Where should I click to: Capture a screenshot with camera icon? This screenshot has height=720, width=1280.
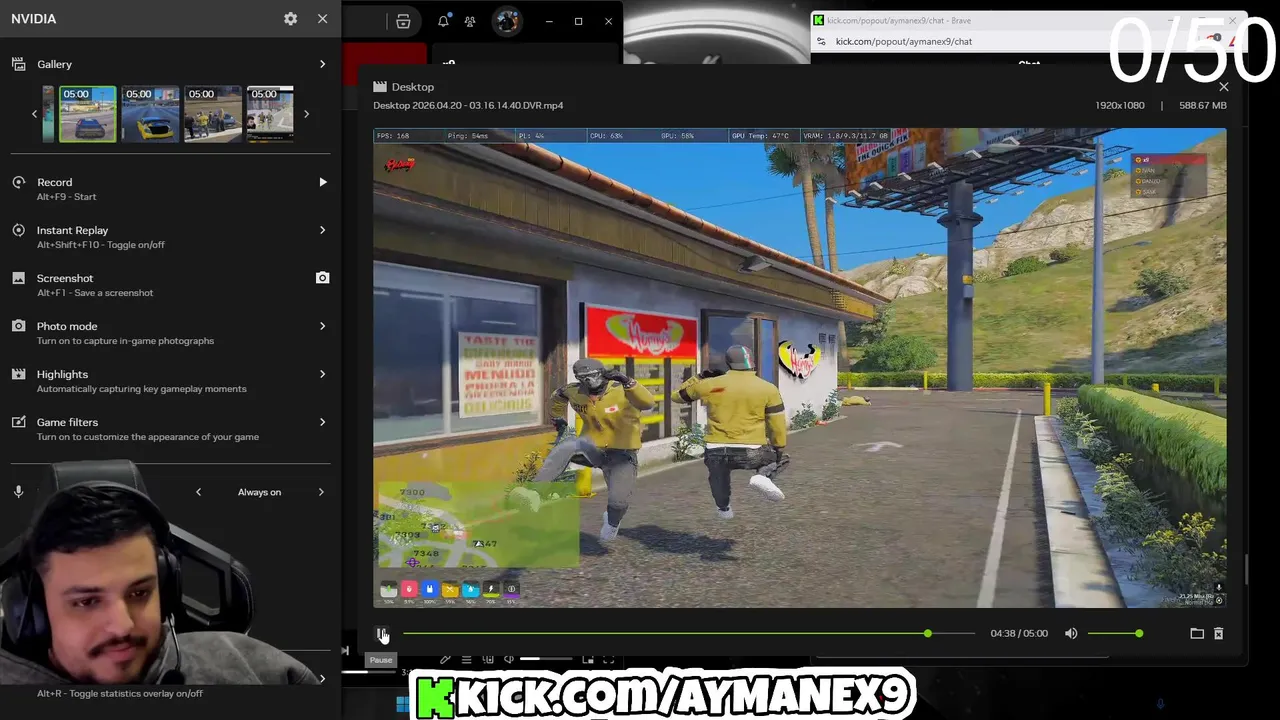click(322, 278)
